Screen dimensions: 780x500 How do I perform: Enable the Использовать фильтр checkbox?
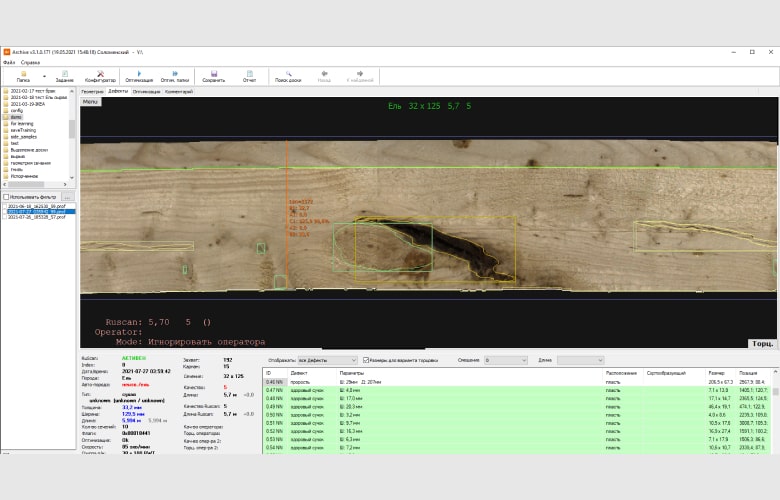tap(6, 197)
